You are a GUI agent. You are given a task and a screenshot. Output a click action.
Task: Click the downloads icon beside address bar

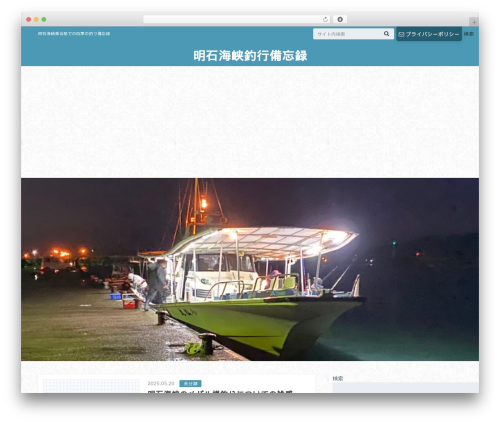(340, 20)
